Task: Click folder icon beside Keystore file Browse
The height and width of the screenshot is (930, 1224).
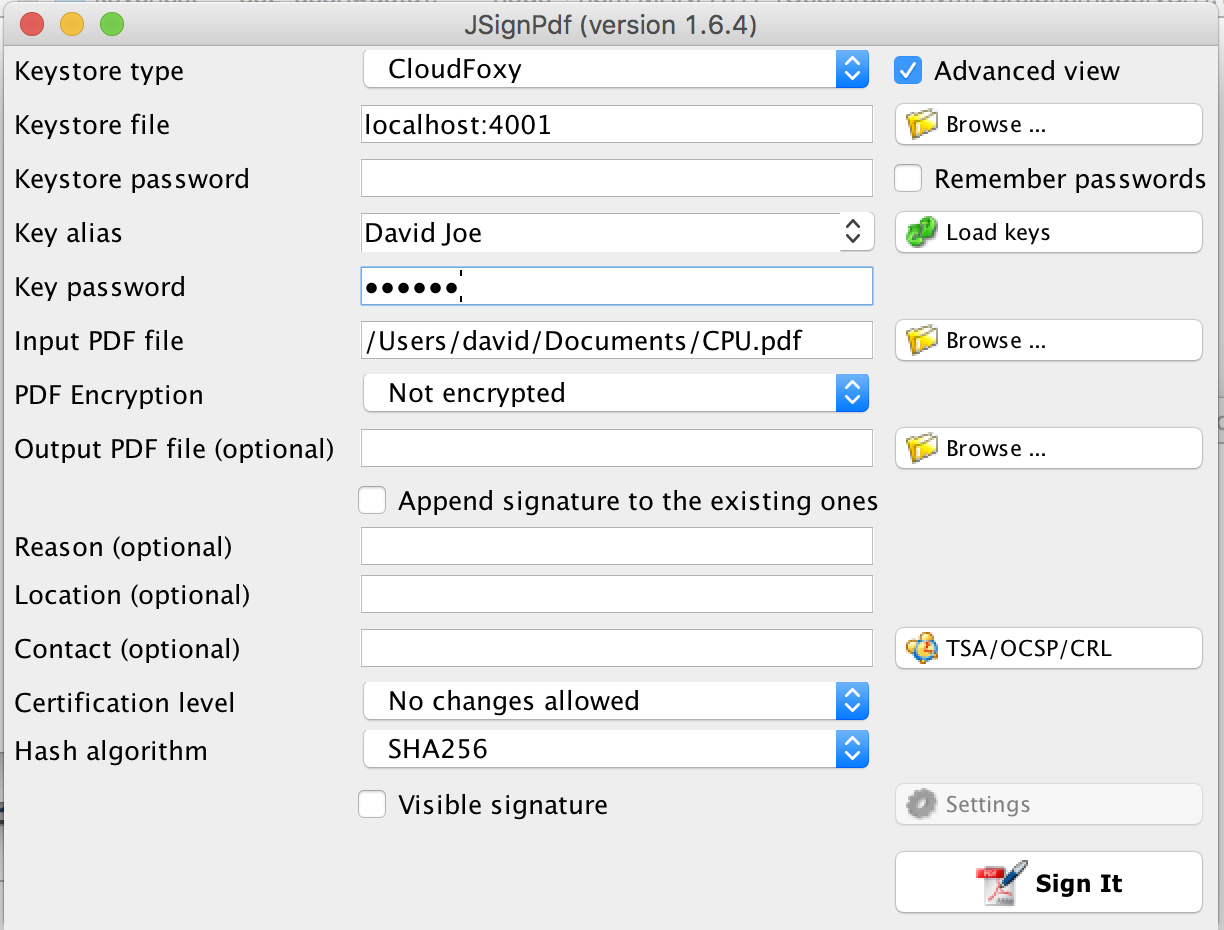Action: pos(921,125)
